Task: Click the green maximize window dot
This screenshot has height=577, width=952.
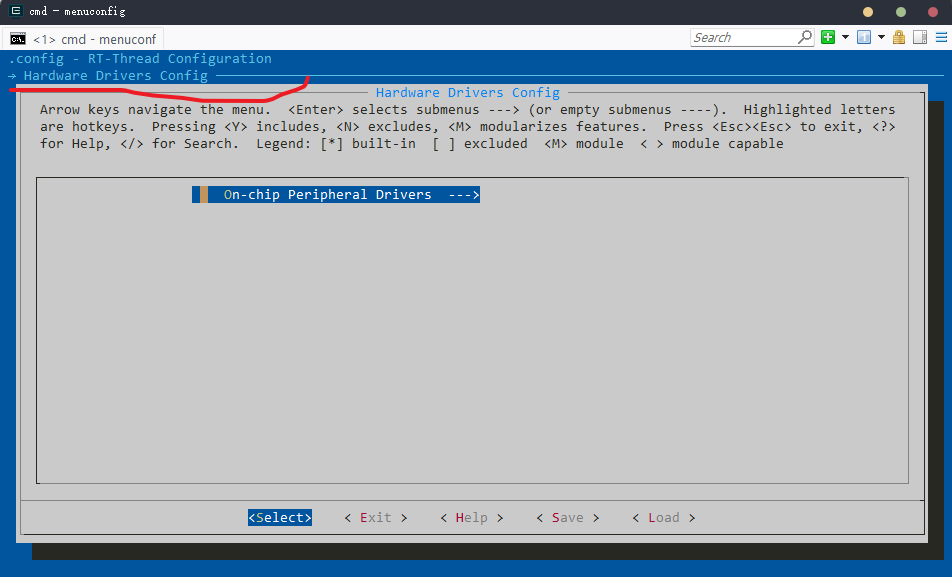Action: (x=900, y=12)
